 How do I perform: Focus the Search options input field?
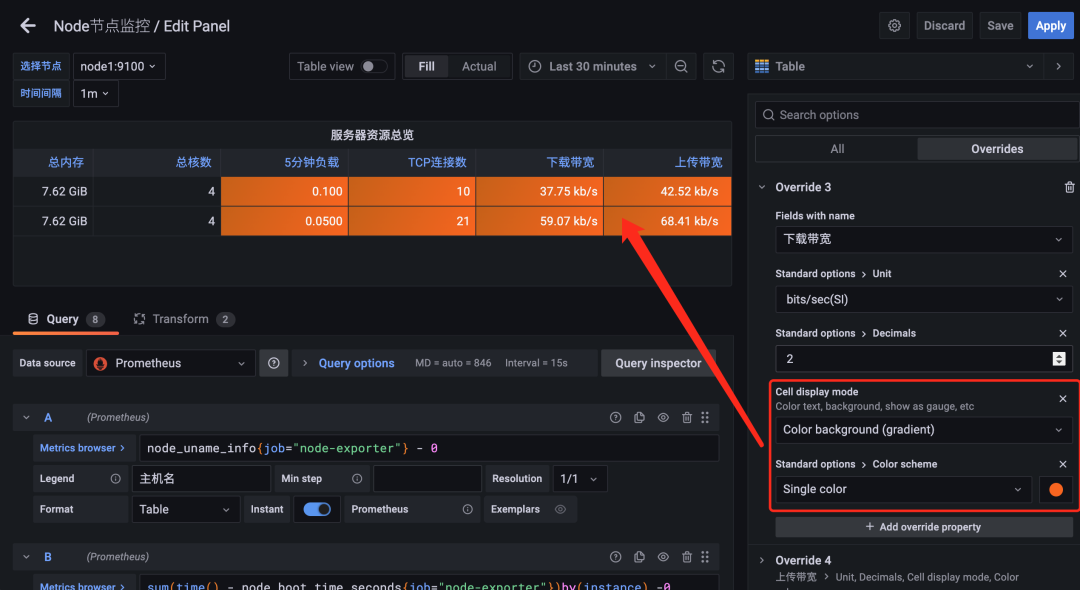pos(917,115)
